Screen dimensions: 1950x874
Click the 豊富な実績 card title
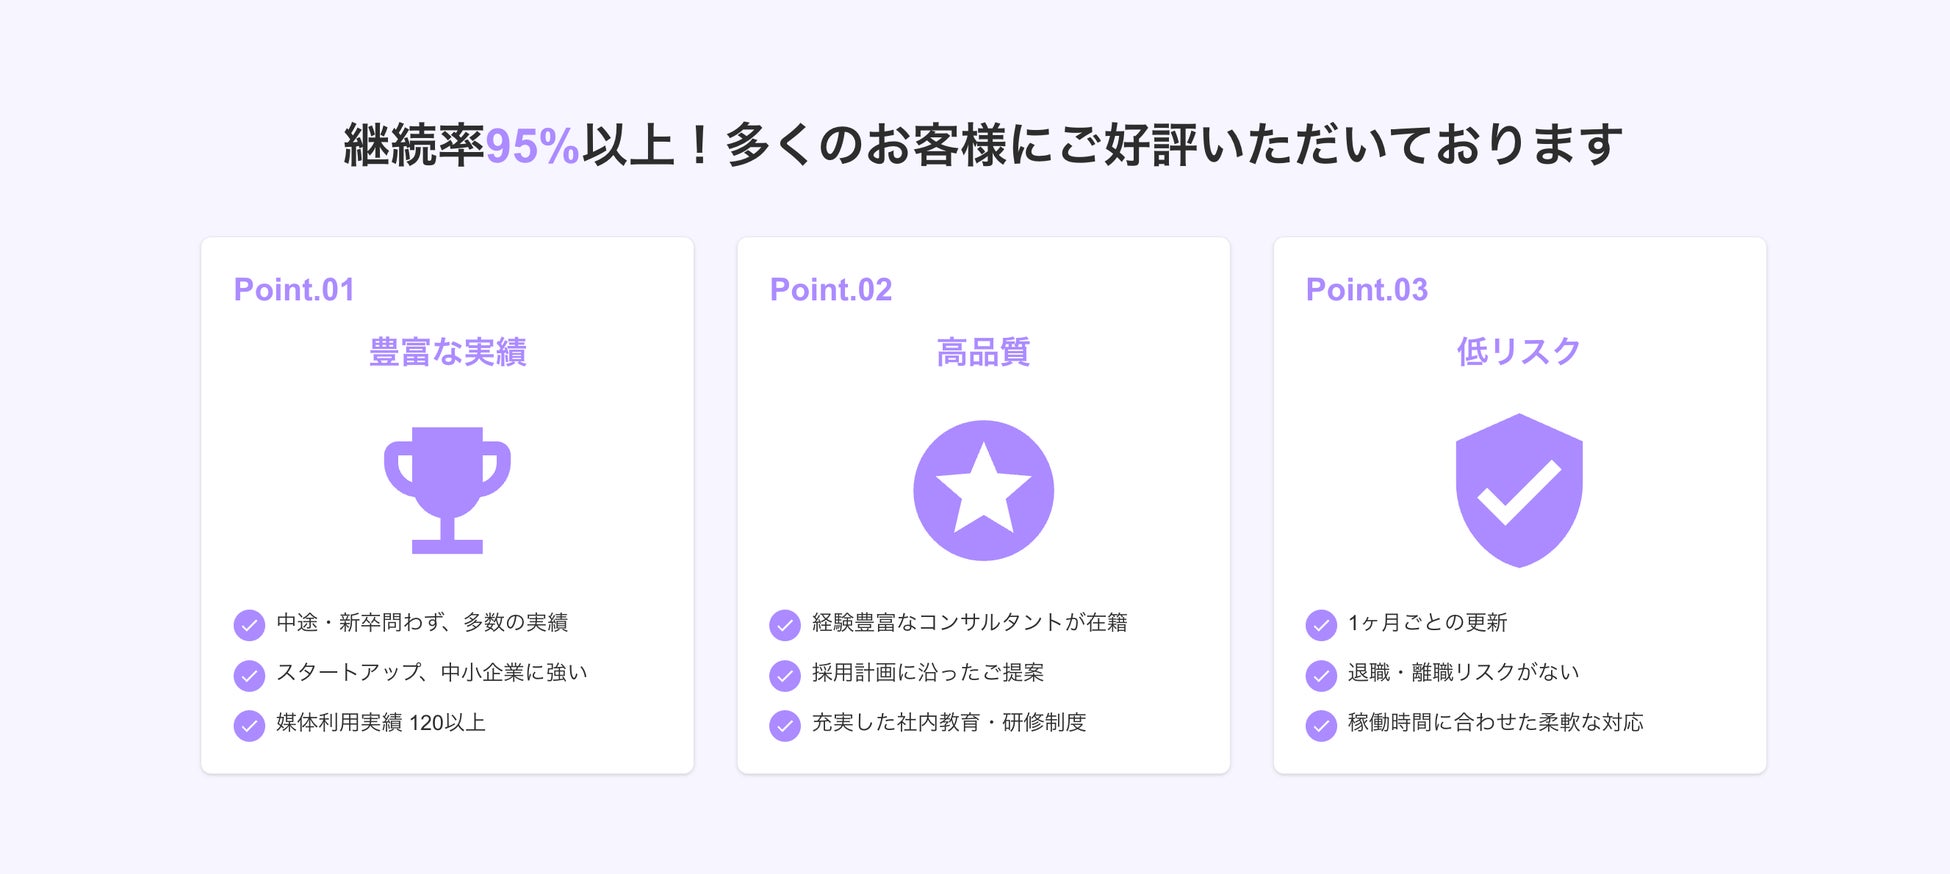pyautogui.click(x=447, y=352)
